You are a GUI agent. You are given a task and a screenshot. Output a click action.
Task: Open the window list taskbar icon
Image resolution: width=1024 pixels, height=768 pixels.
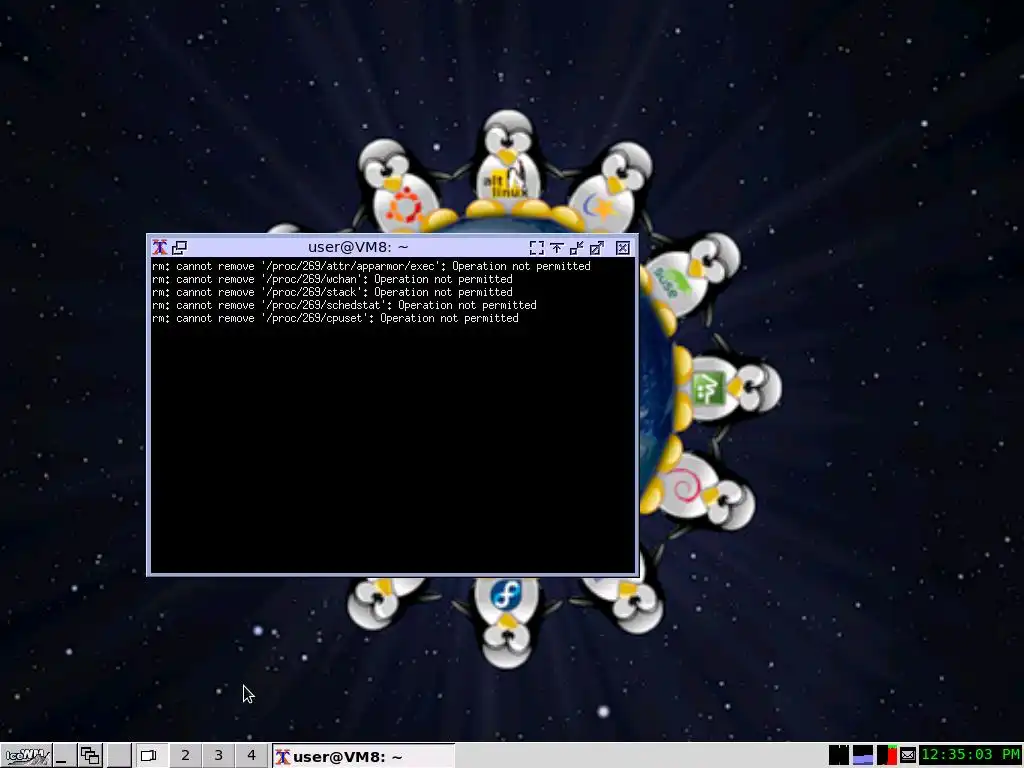pos(90,756)
